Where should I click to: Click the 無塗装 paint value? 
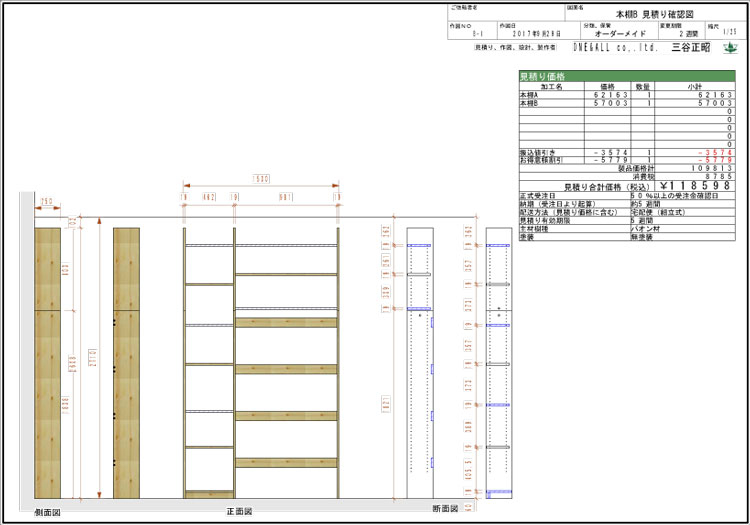(x=641, y=237)
